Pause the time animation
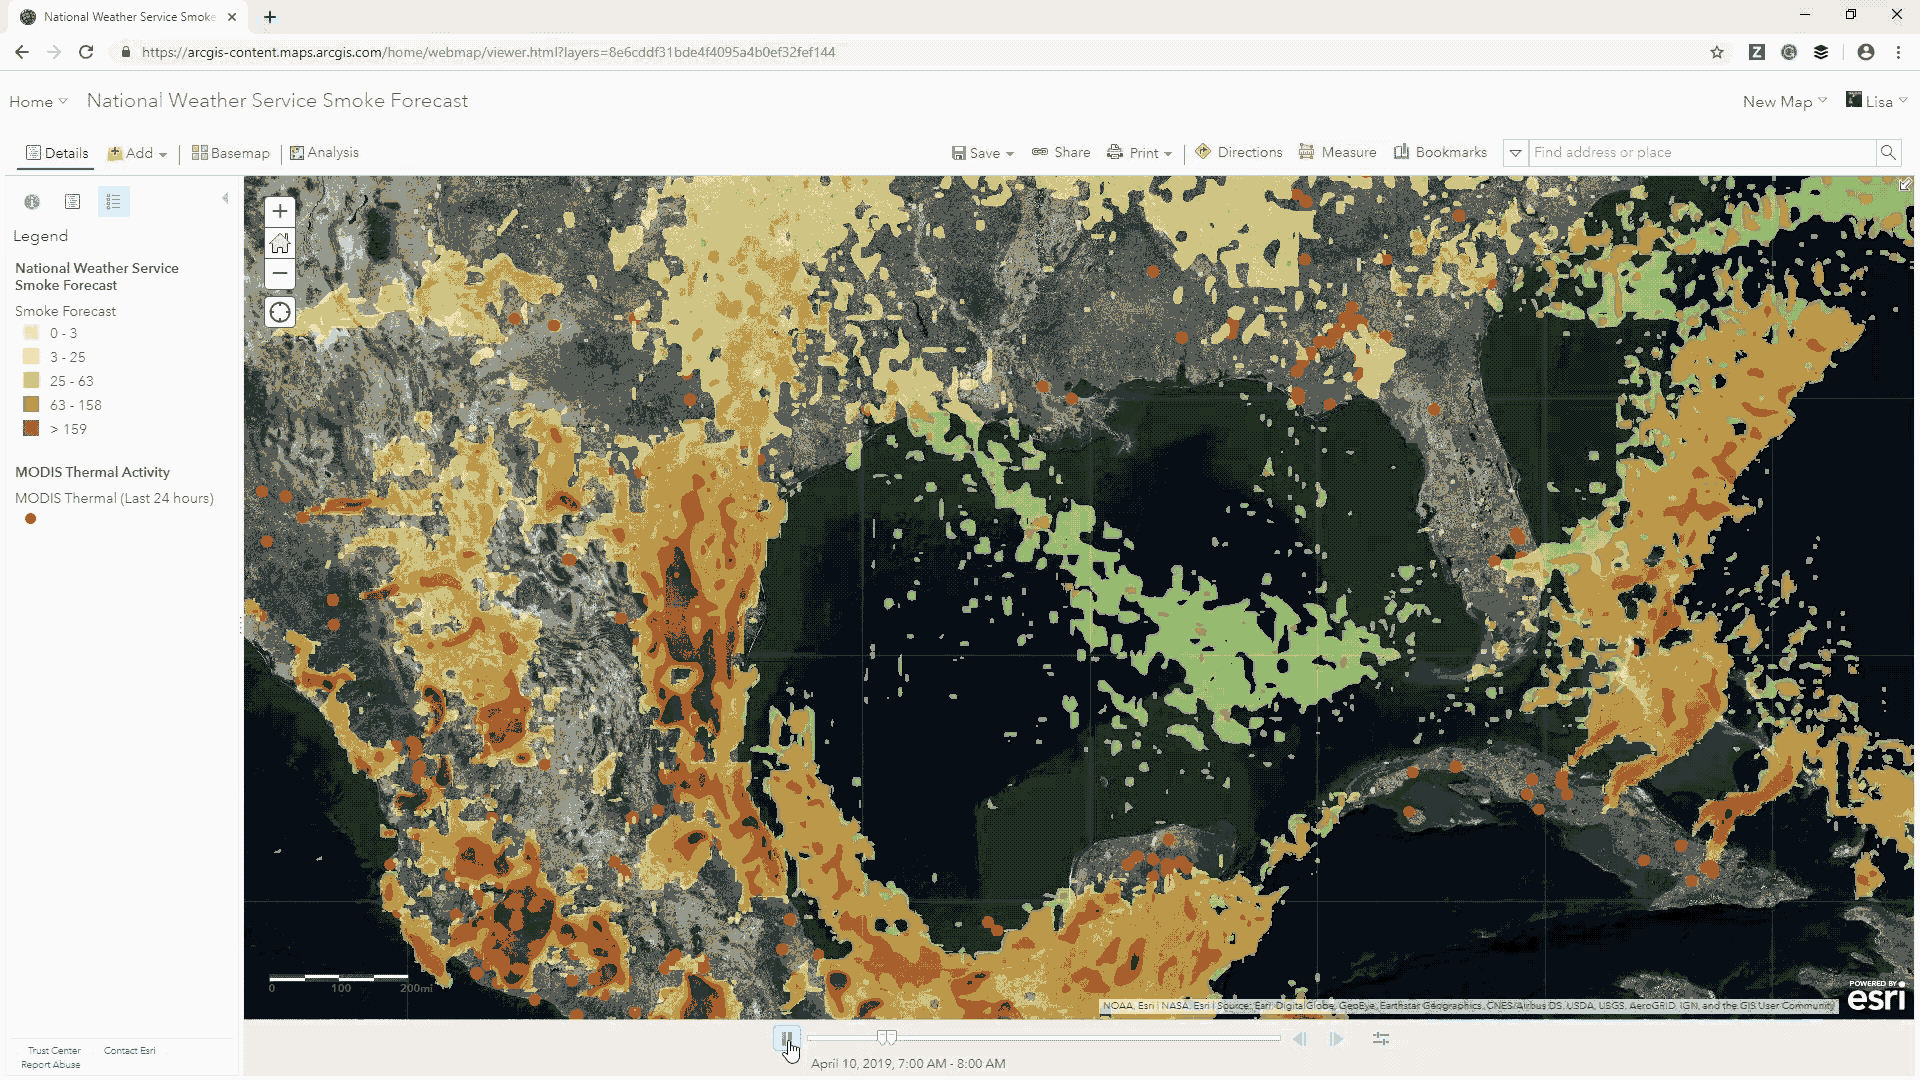This screenshot has height=1080, width=1920. click(786, 1039)
